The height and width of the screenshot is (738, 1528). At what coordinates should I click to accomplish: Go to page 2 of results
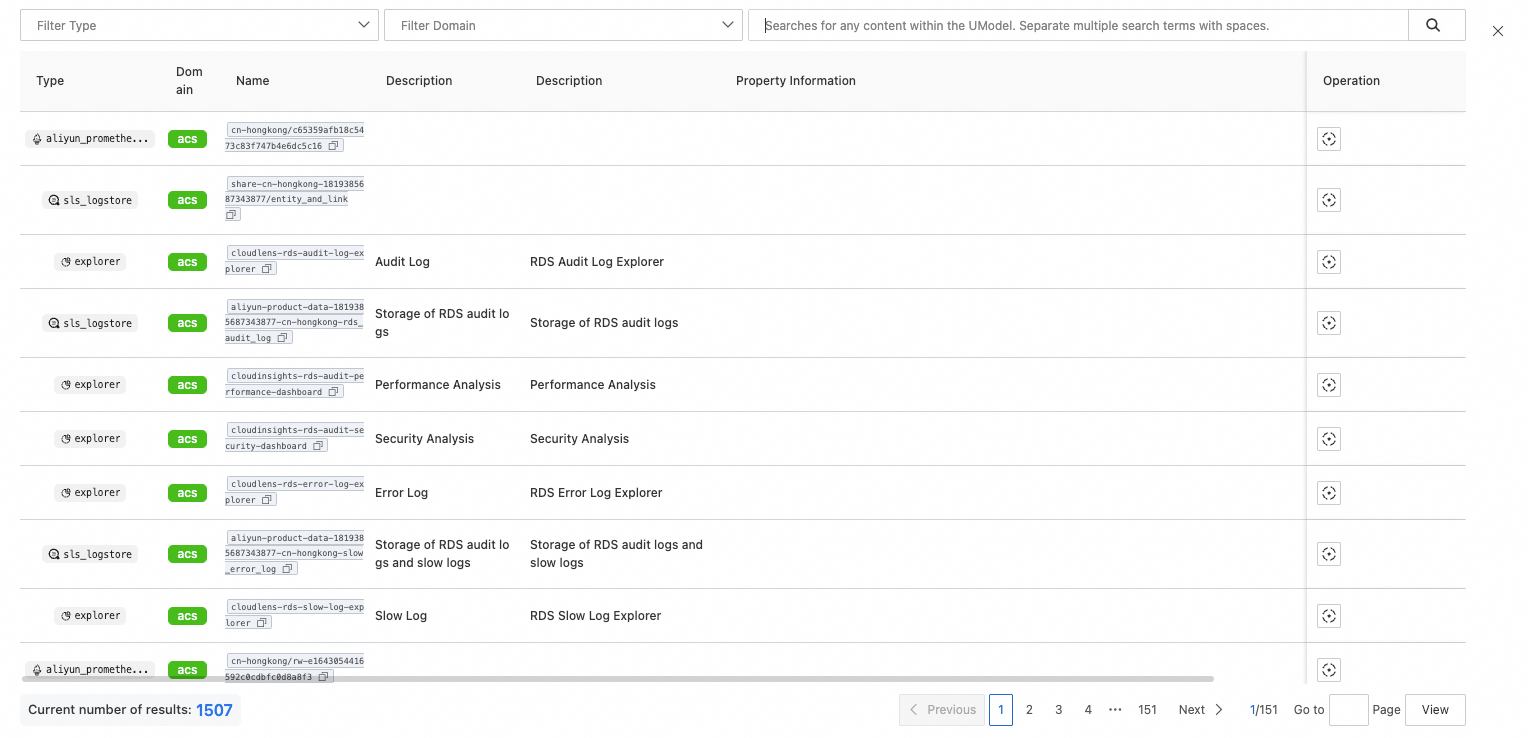[x=1029, y=710]
